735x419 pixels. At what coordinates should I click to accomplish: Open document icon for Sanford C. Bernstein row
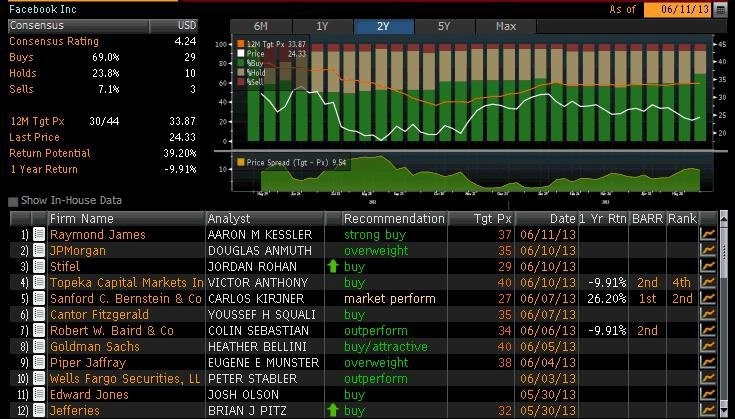click(x=39, y=298)
